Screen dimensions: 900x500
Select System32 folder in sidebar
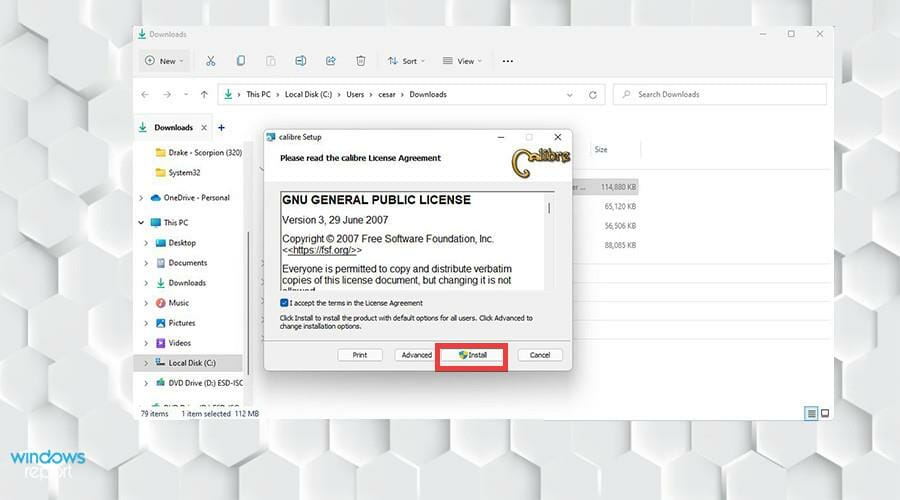pyautogui.click(x=178, y=173)
